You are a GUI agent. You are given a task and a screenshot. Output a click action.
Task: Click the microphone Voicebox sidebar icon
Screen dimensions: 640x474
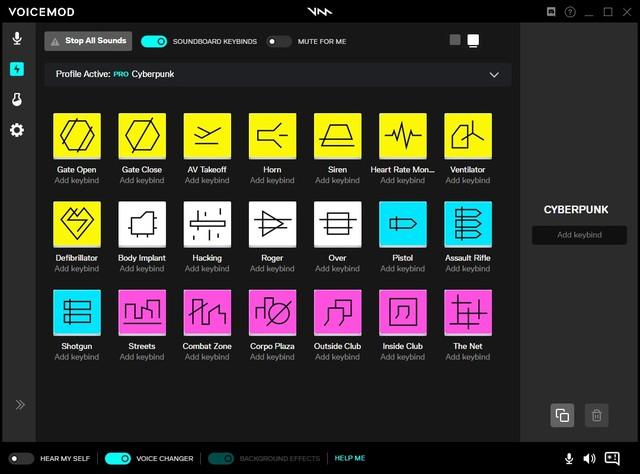point(17,39)
